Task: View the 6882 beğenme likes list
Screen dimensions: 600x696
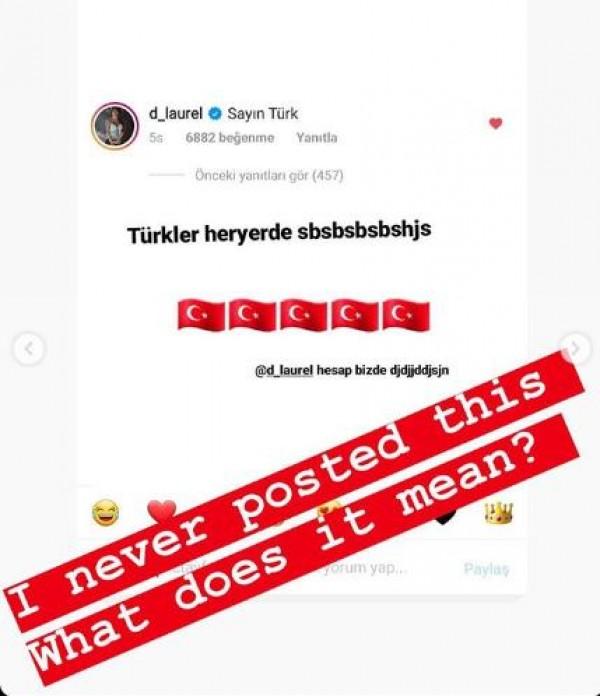Action: coord(229,138)
